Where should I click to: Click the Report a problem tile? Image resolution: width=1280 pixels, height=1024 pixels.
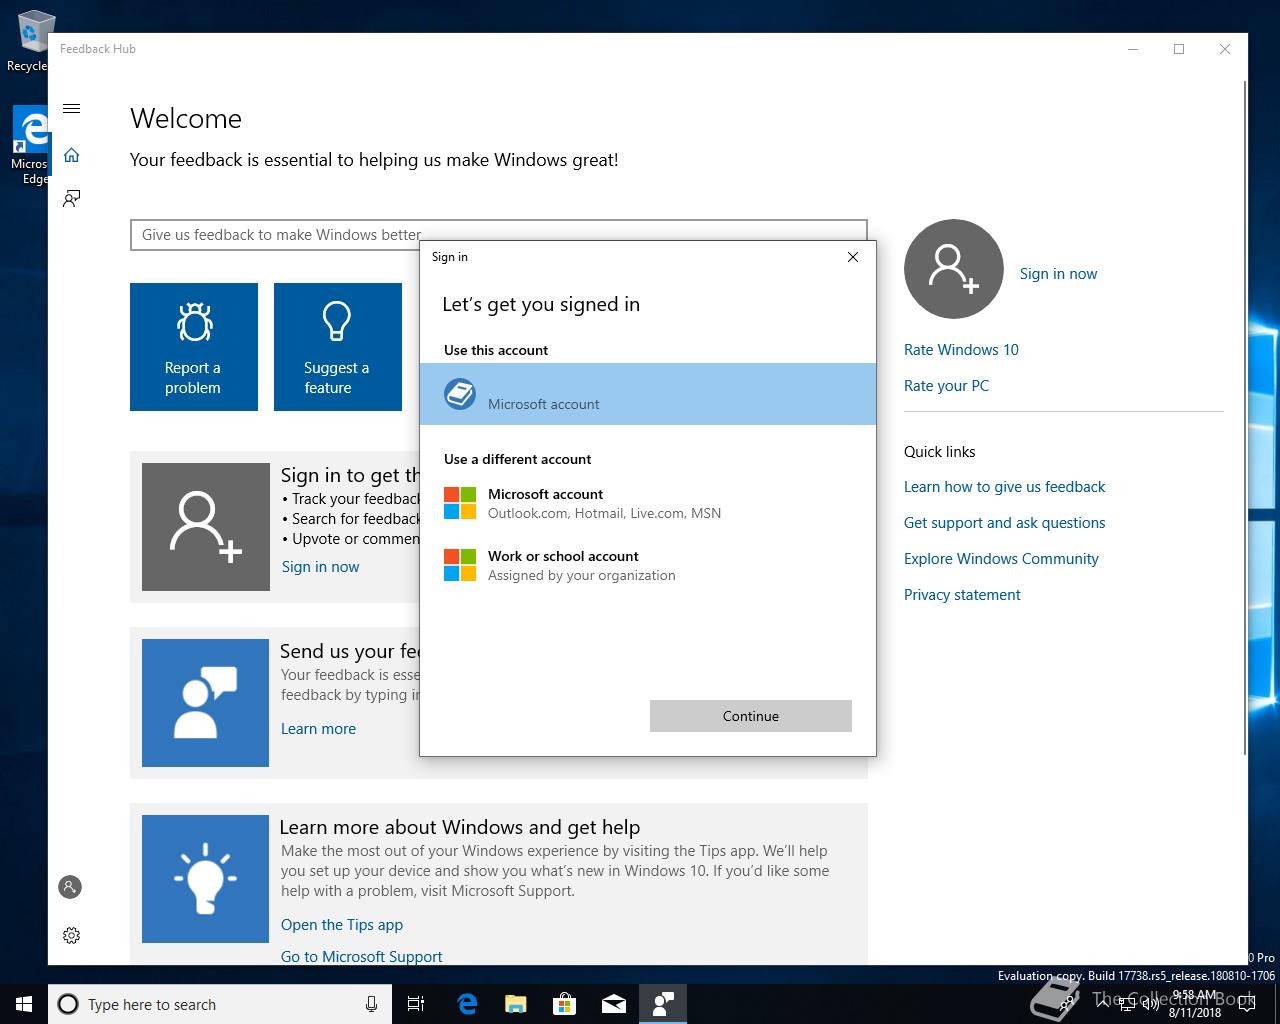coord(194,347)
